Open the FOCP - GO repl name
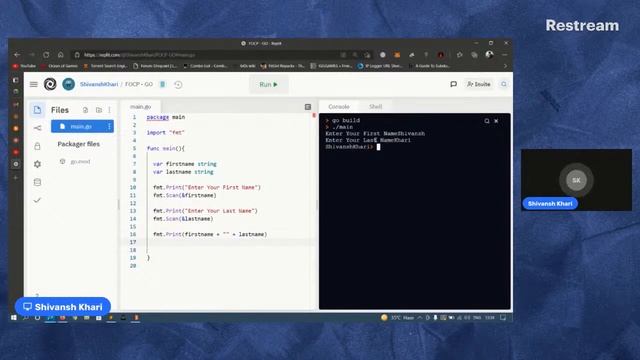This screenshot has height=360, width=640. (x=139, y=84)
